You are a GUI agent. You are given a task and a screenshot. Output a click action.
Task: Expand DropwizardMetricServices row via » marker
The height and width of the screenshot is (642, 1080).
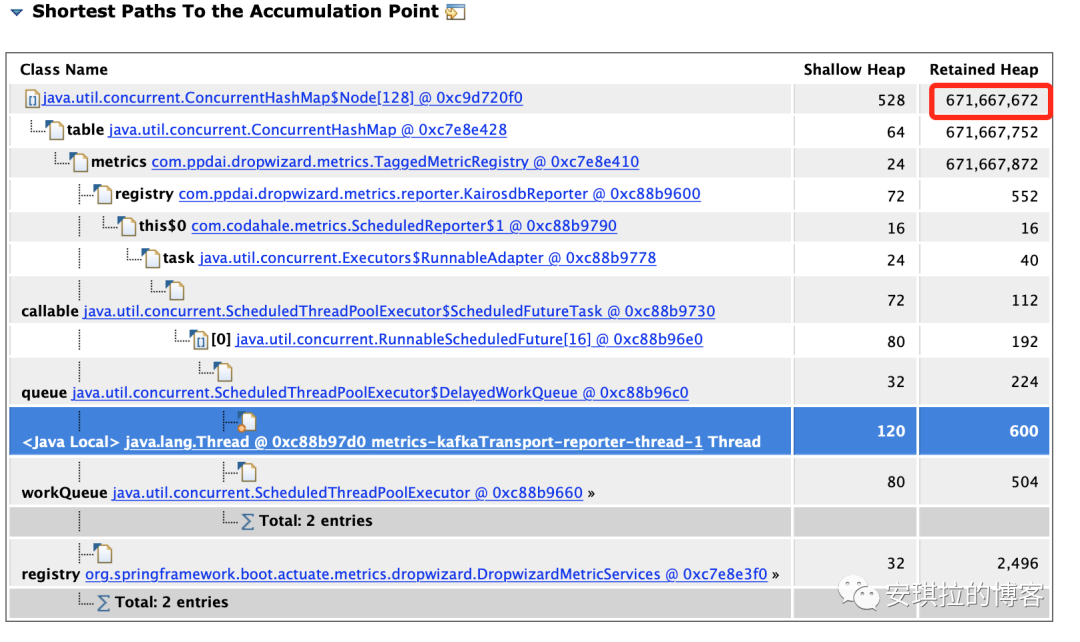[776, 574]
